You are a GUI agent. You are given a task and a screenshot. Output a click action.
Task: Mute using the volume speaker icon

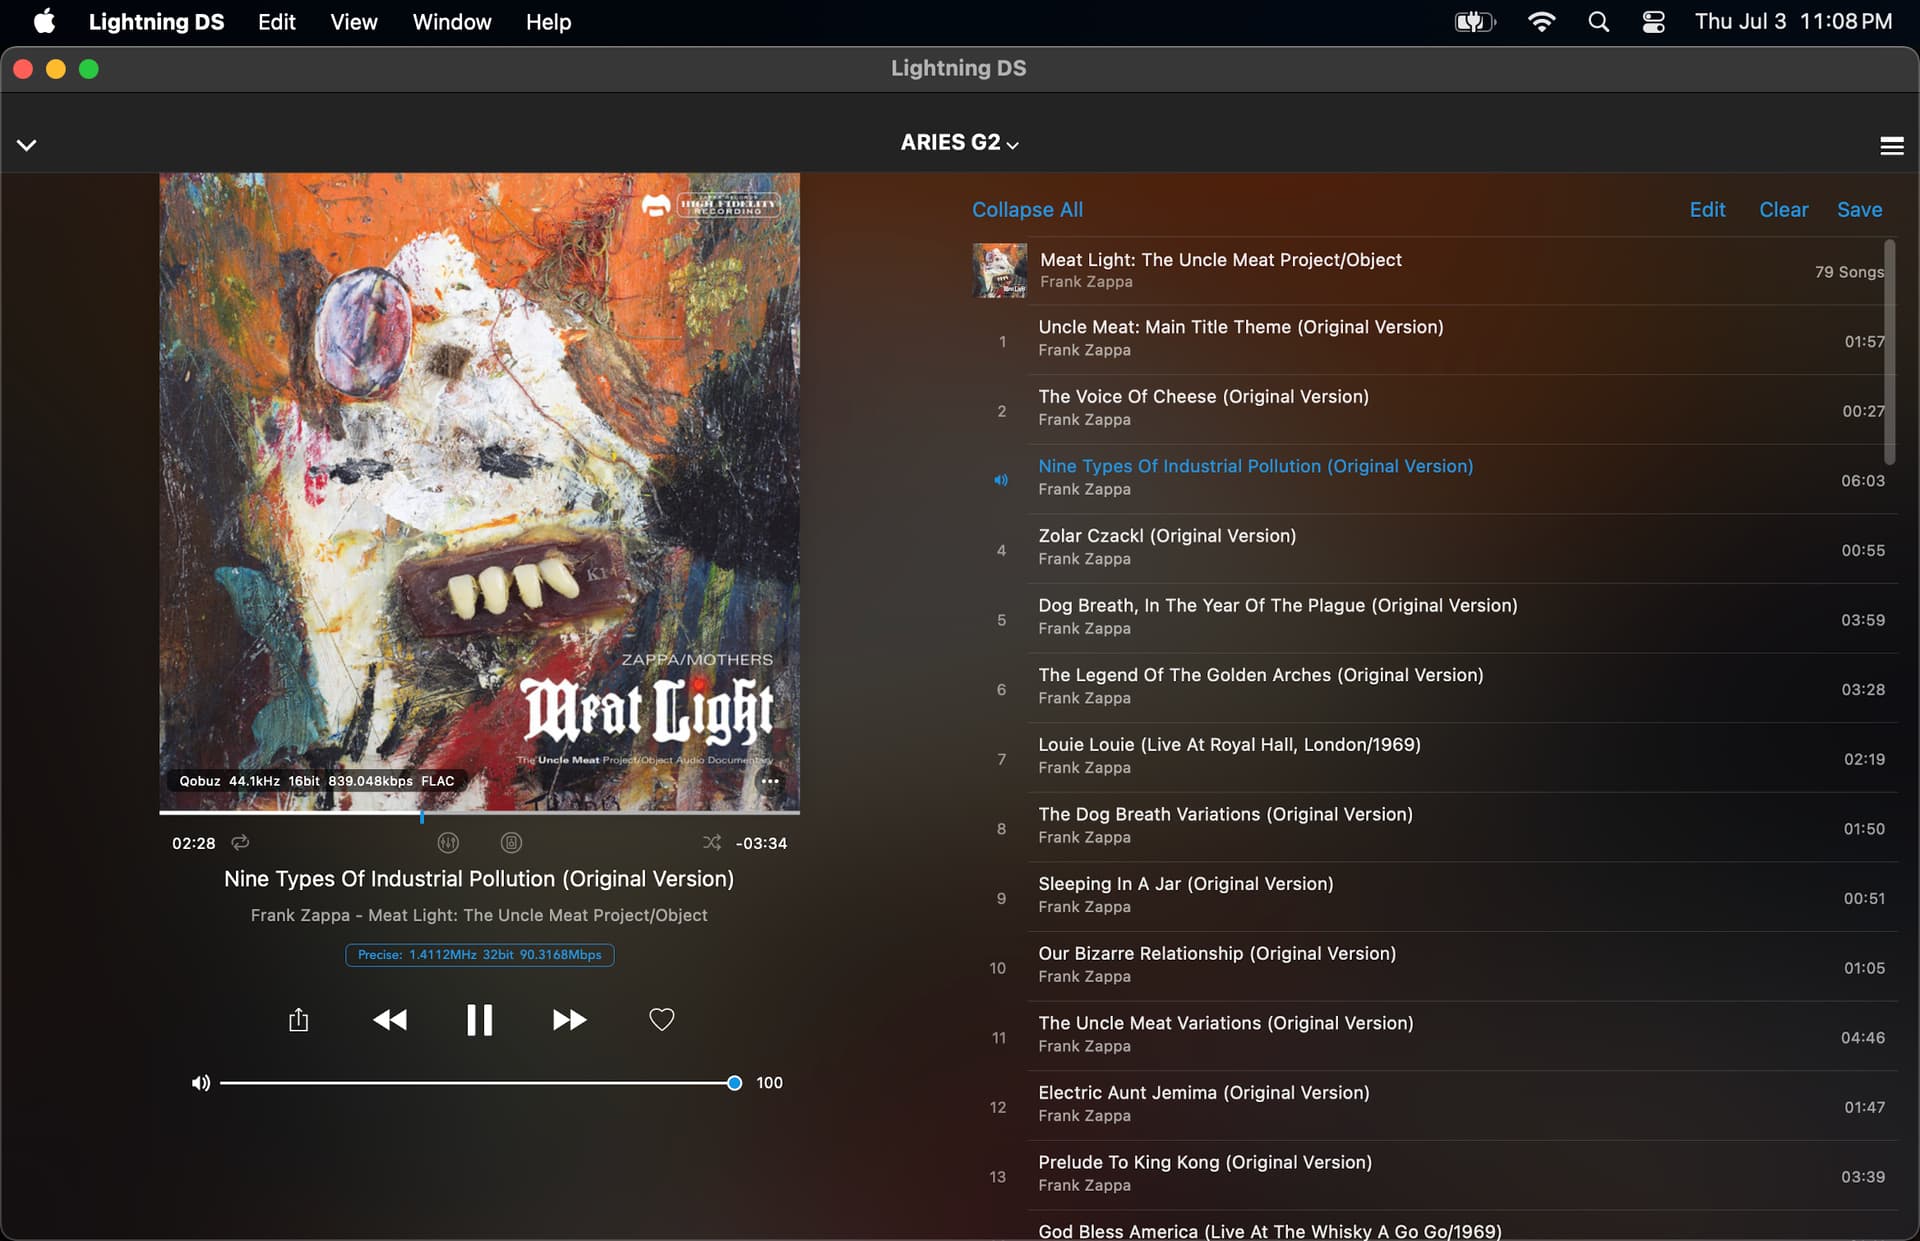[201, 1083]
